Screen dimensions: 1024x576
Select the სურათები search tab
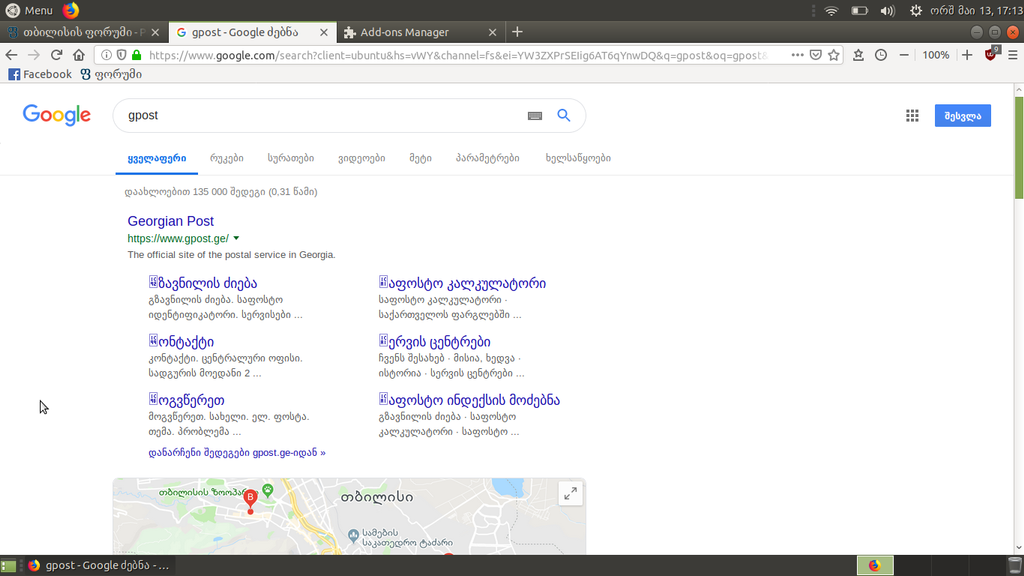point(291,158)
